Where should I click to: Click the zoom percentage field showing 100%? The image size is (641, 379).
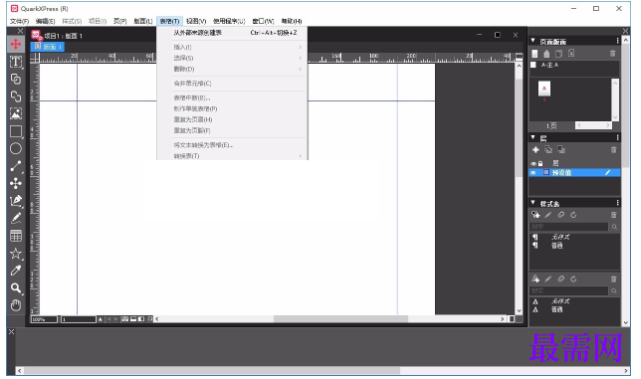(44, 319)
